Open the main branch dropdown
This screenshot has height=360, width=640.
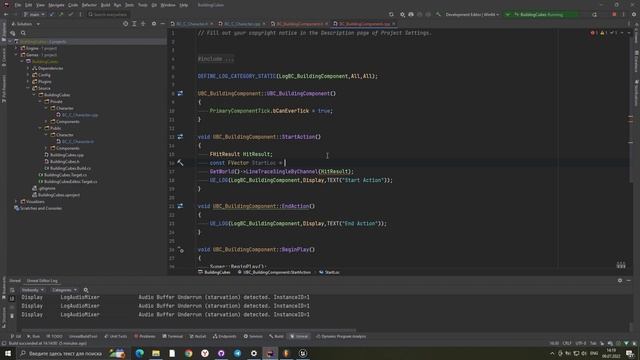point(34,14)
